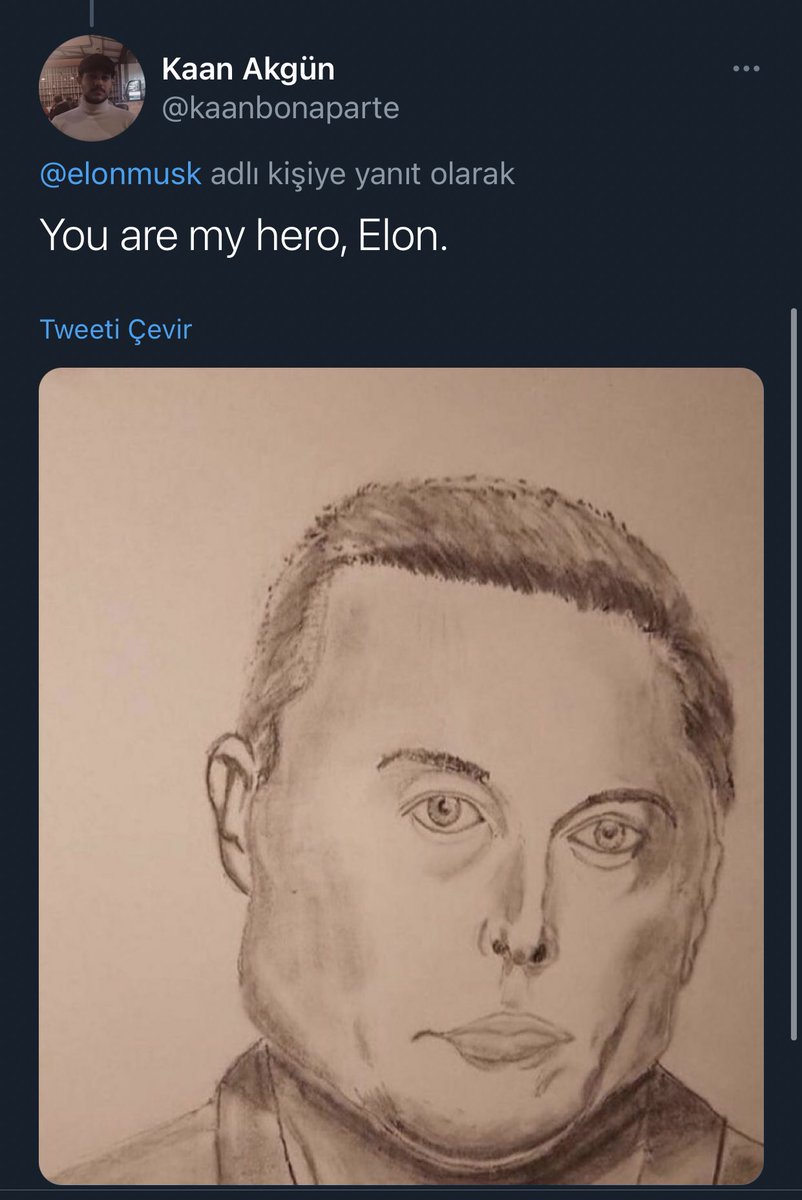The width and height of the screenshot is (802, 1200).
Task: Click the reply thread line above the avatar
Action: click(91, 12)
